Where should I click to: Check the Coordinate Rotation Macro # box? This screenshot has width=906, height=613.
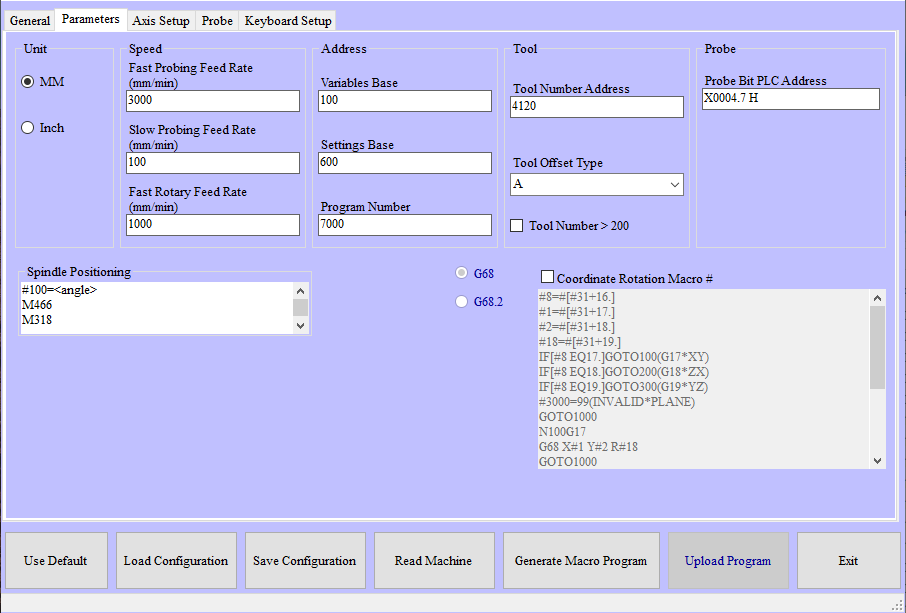[547, 277]
